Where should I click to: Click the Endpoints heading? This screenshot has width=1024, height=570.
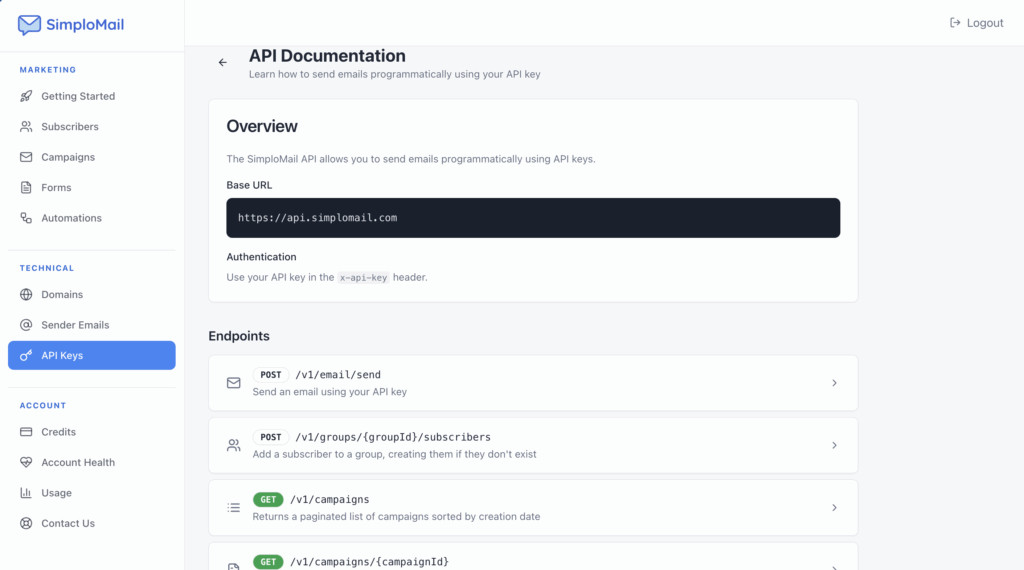tap(239, 336)
